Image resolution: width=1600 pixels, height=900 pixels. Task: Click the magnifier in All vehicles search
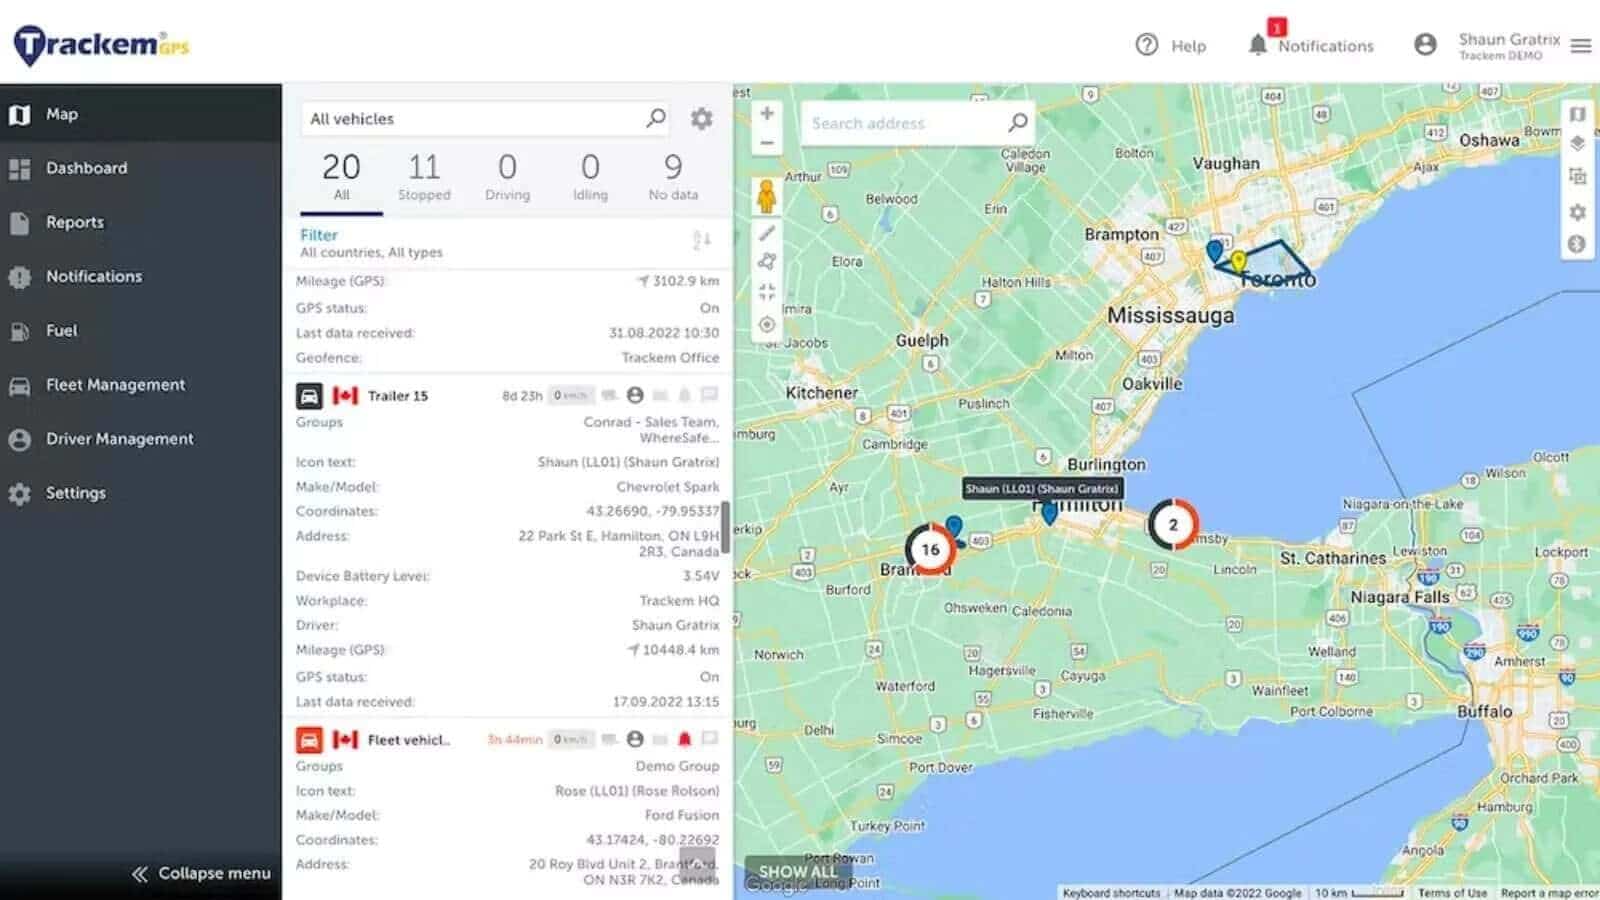[x=656, y=118]
